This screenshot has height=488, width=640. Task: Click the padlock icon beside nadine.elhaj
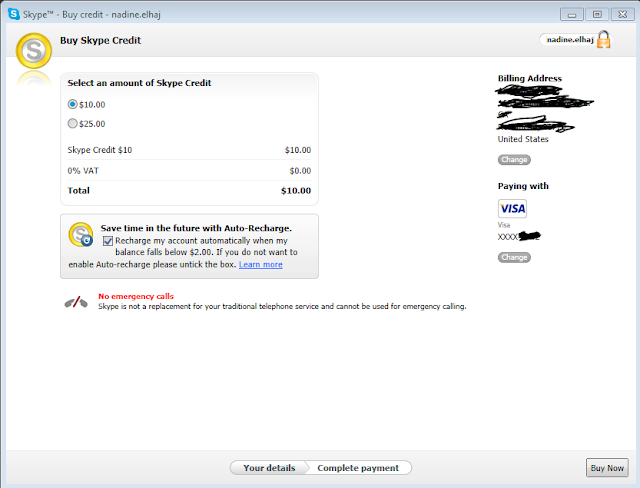point(603,40)
